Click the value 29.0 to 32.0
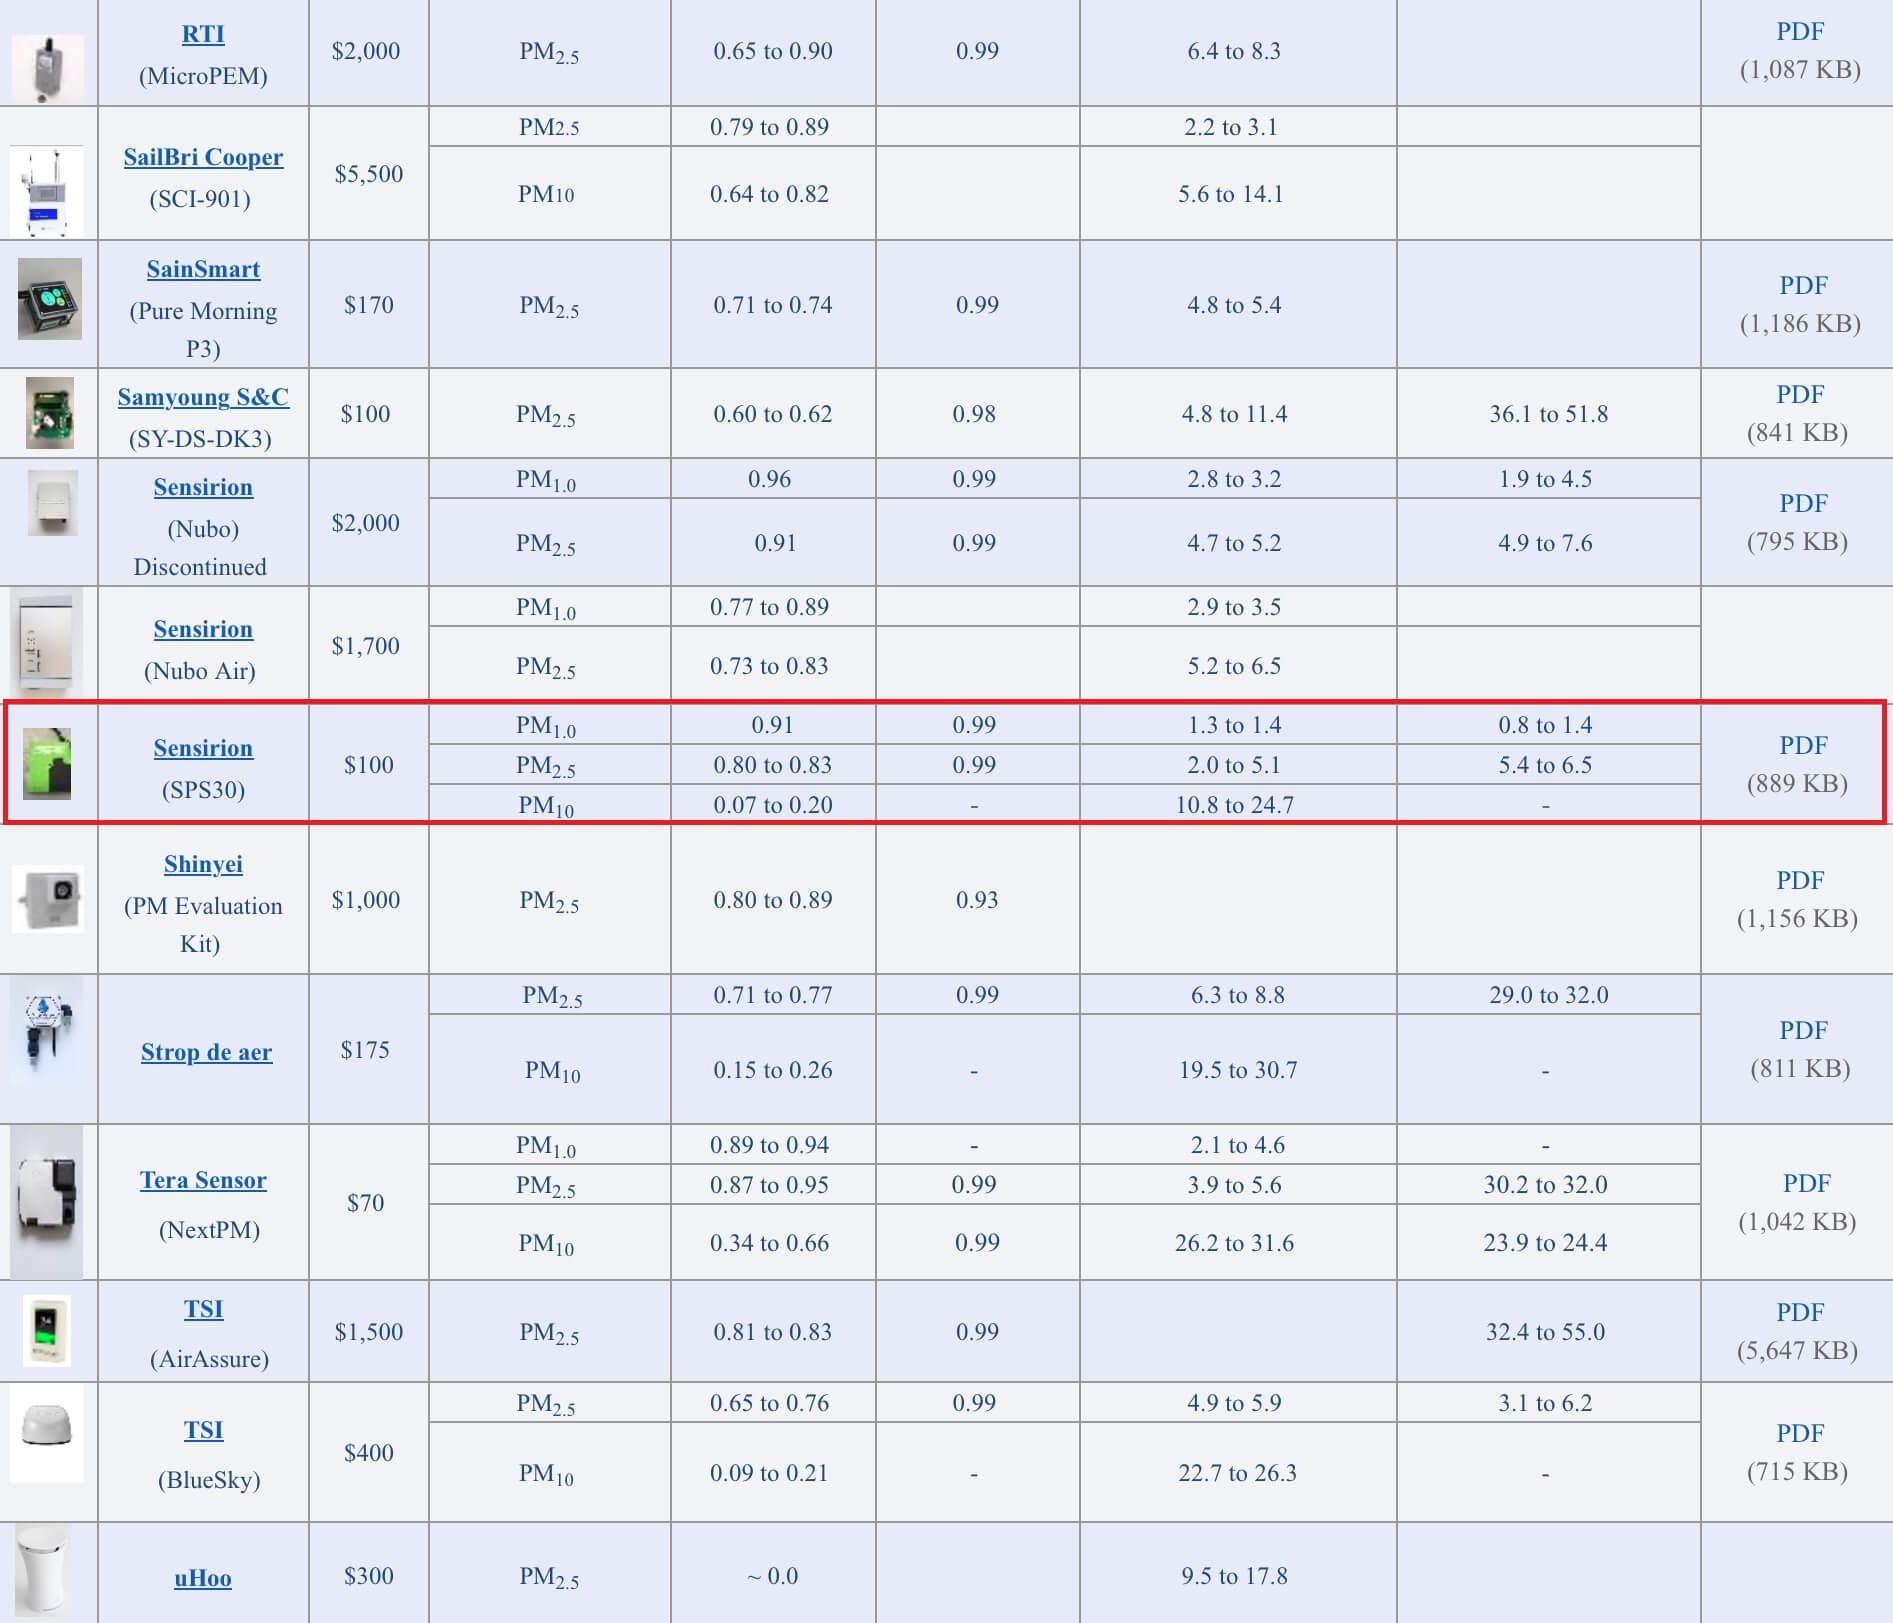Viewport: 1893px width, 1623px height. (x=1549, y=995)
